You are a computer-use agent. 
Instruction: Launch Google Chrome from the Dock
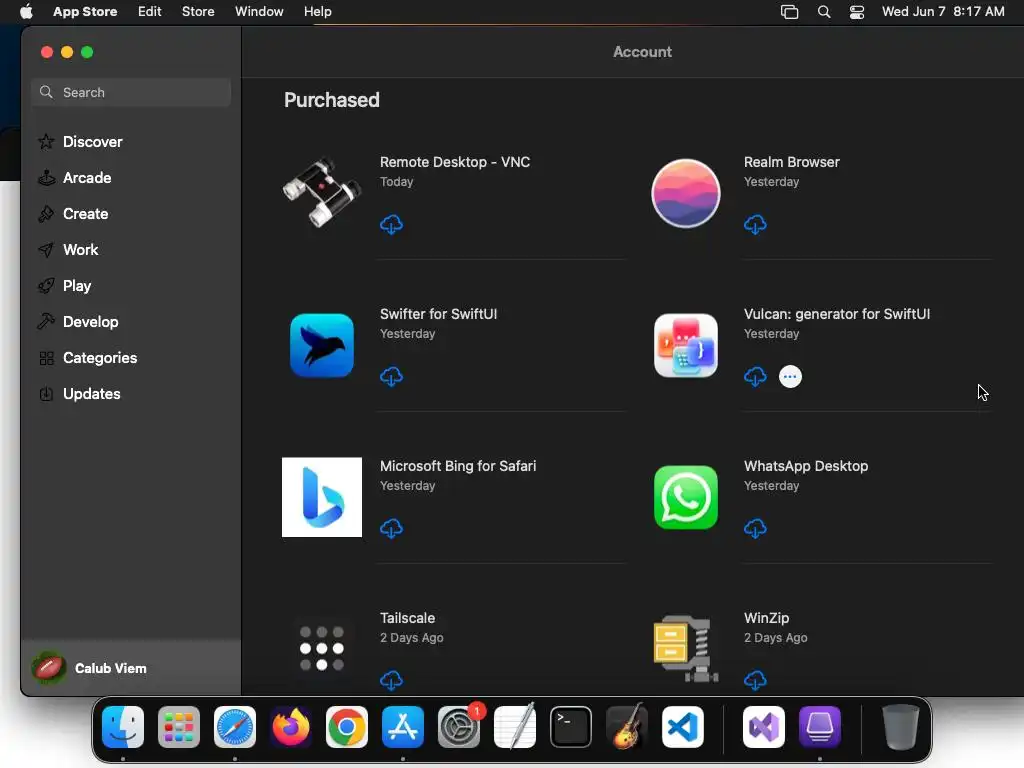[347, 727]
